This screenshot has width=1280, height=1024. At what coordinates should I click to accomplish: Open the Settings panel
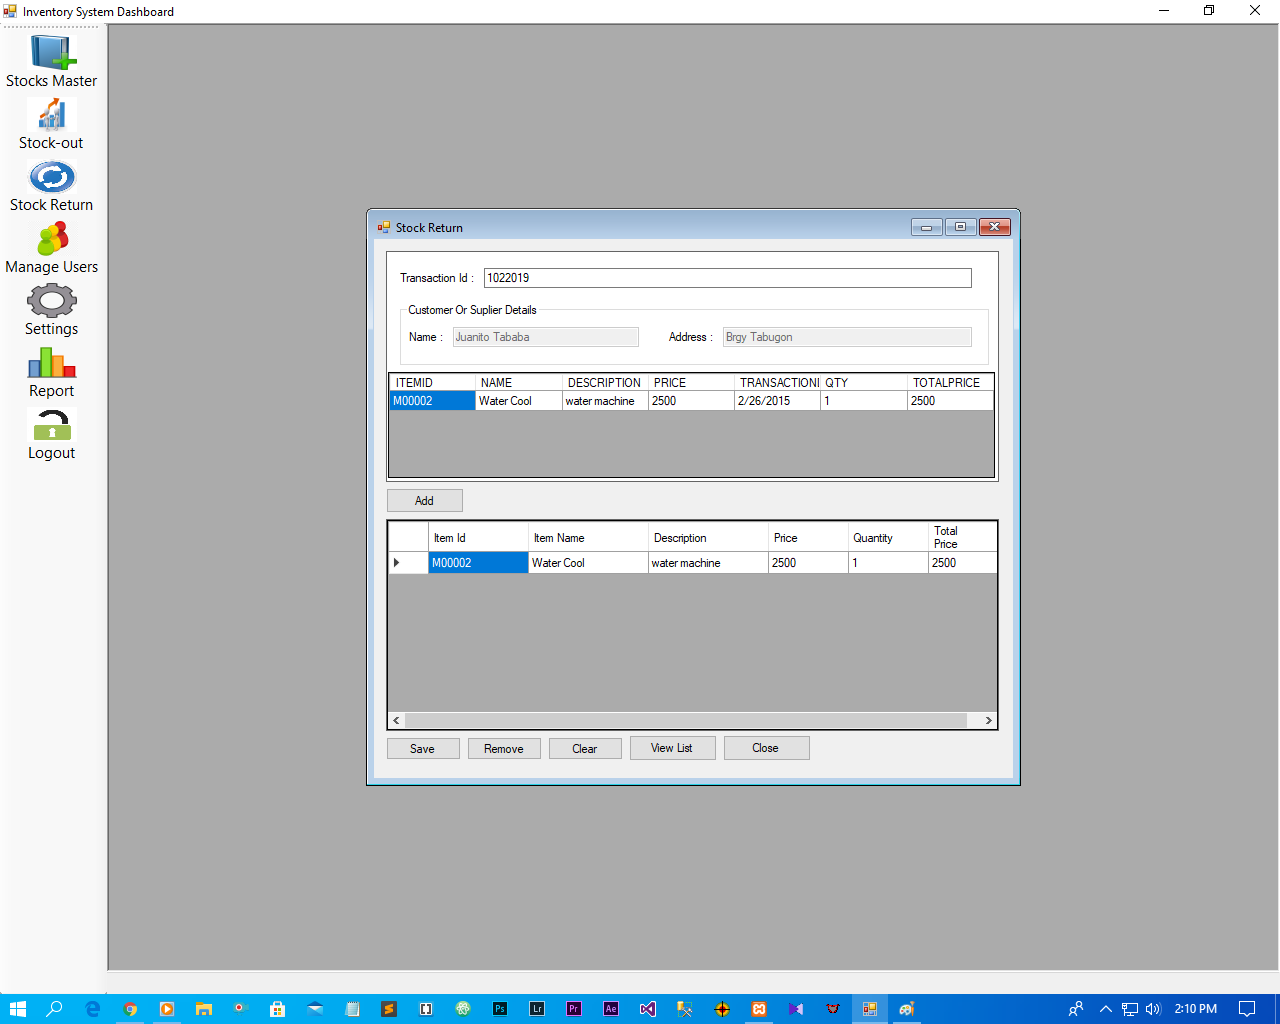[x=51, y=308]
